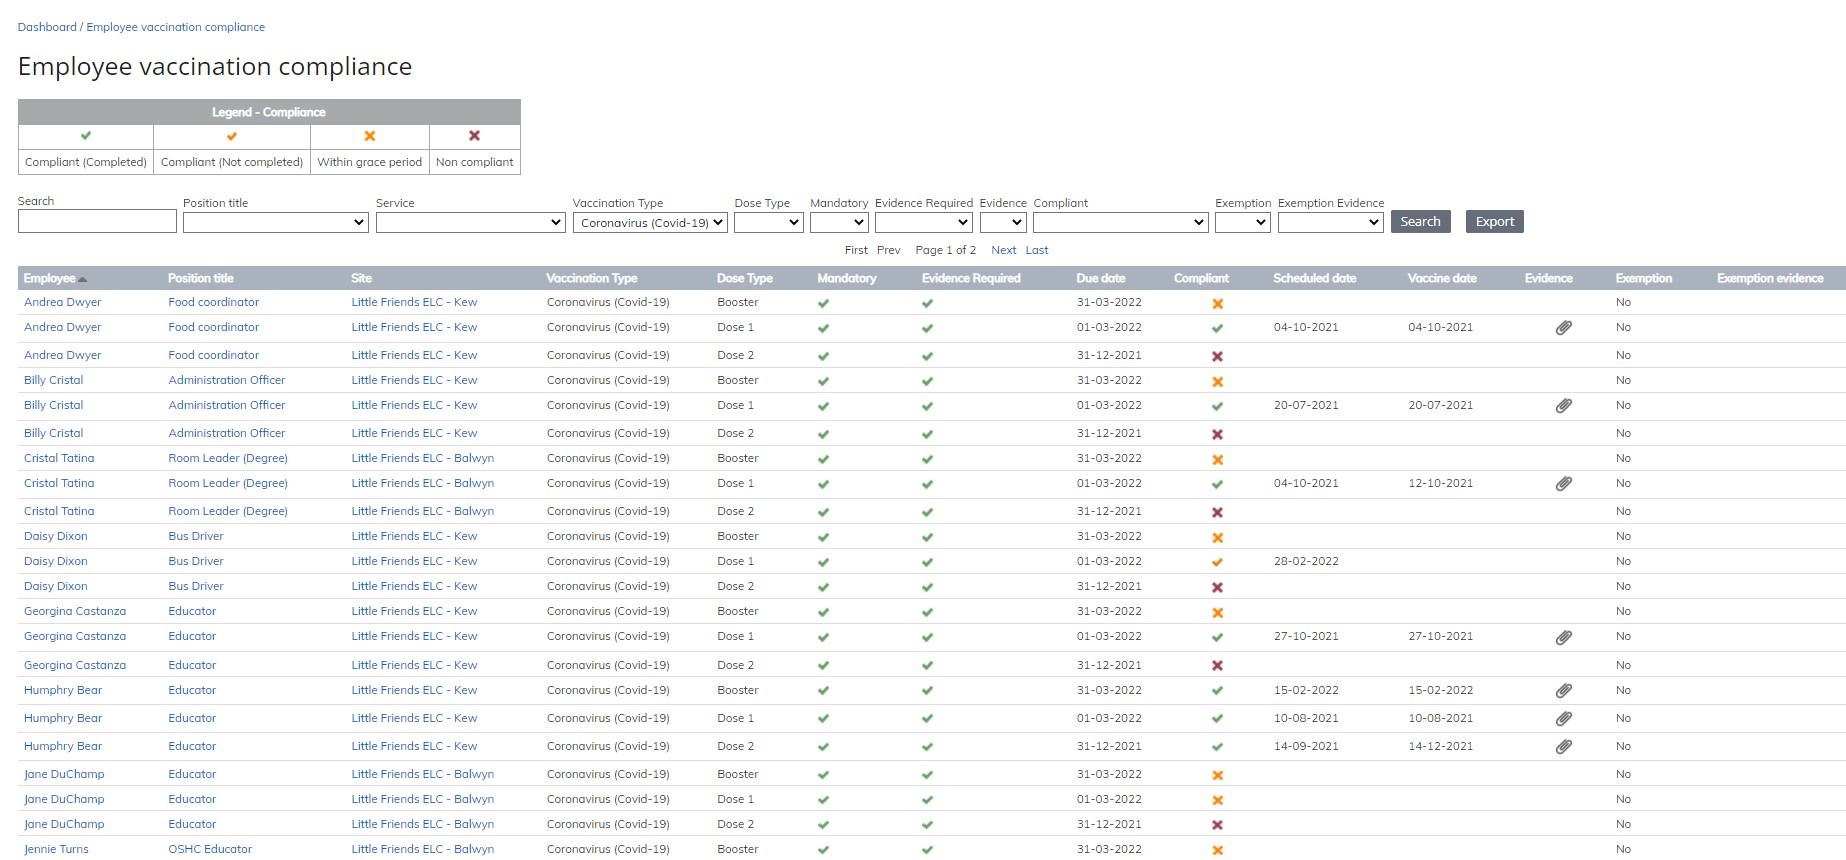Click non compliant cross for Andrea Dwyer Dose 2
Viewport: 1846px width, 860px height.
pyautogui.click(x=1217, y=356)
